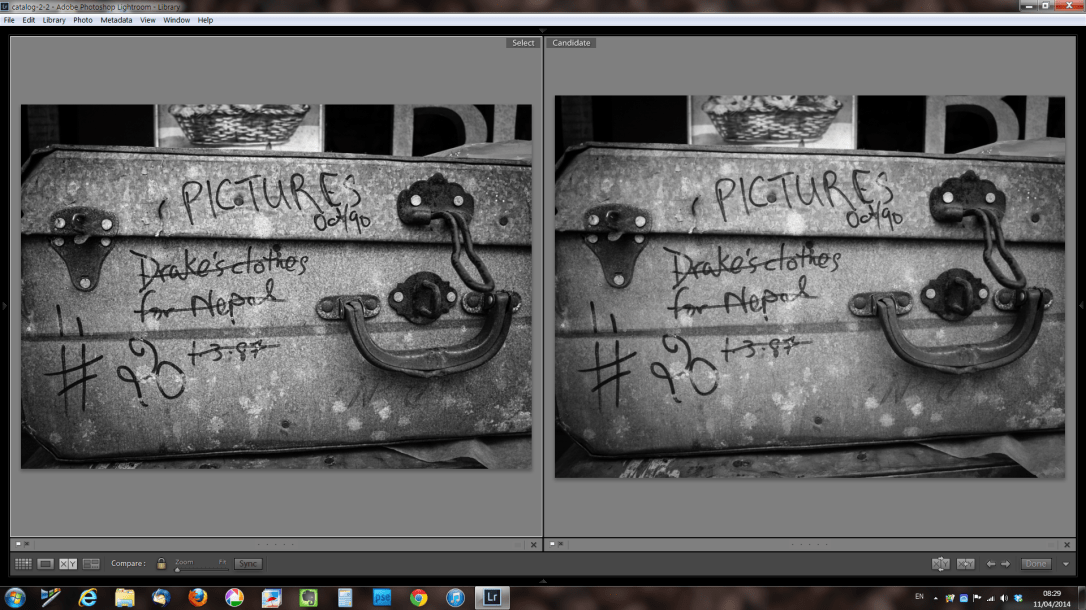Swap Select and Candidate with the swap icon

coord(941,562)
